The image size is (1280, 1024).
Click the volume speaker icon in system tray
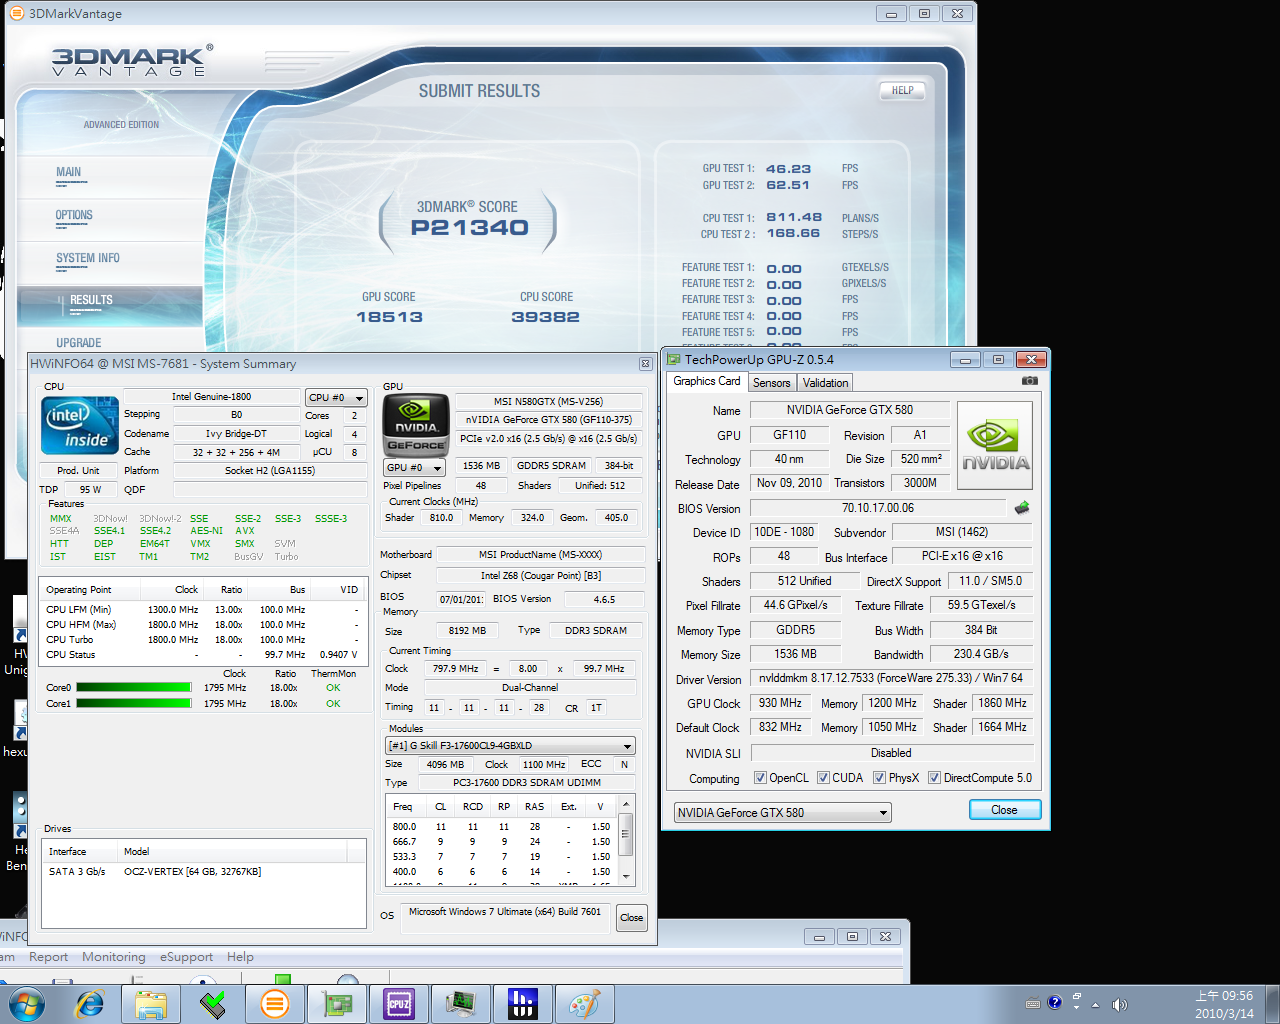(x=1119, y=1004)
